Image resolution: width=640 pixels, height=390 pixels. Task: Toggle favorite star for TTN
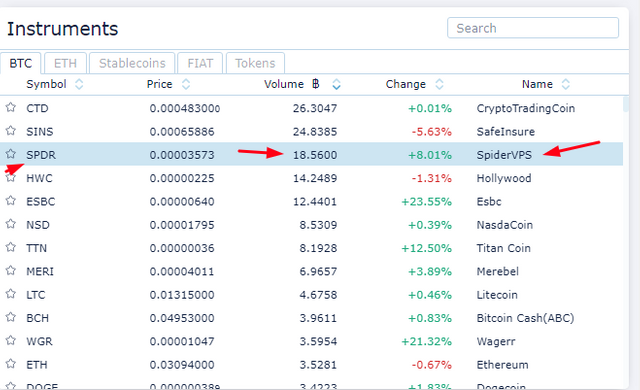coord(11,247)
